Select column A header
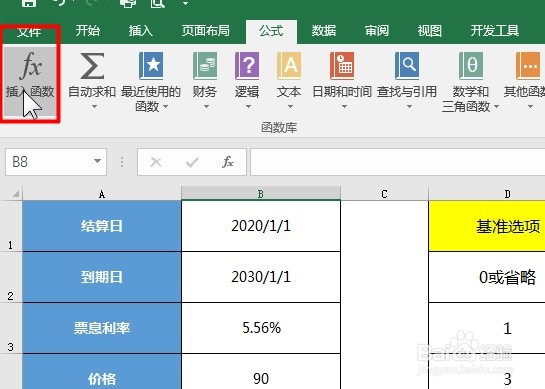 102,194
